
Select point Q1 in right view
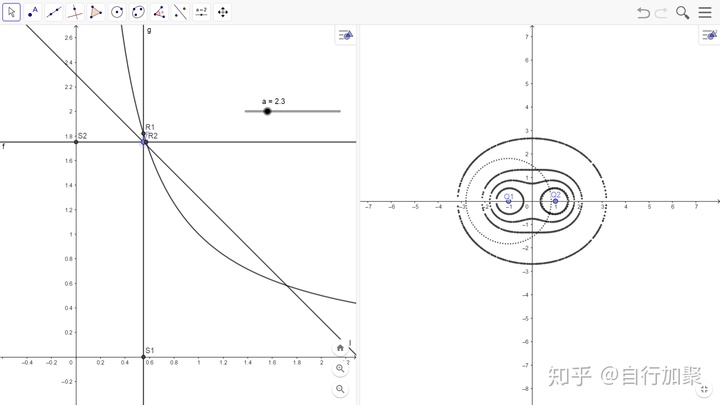click(x=508, y=201)
